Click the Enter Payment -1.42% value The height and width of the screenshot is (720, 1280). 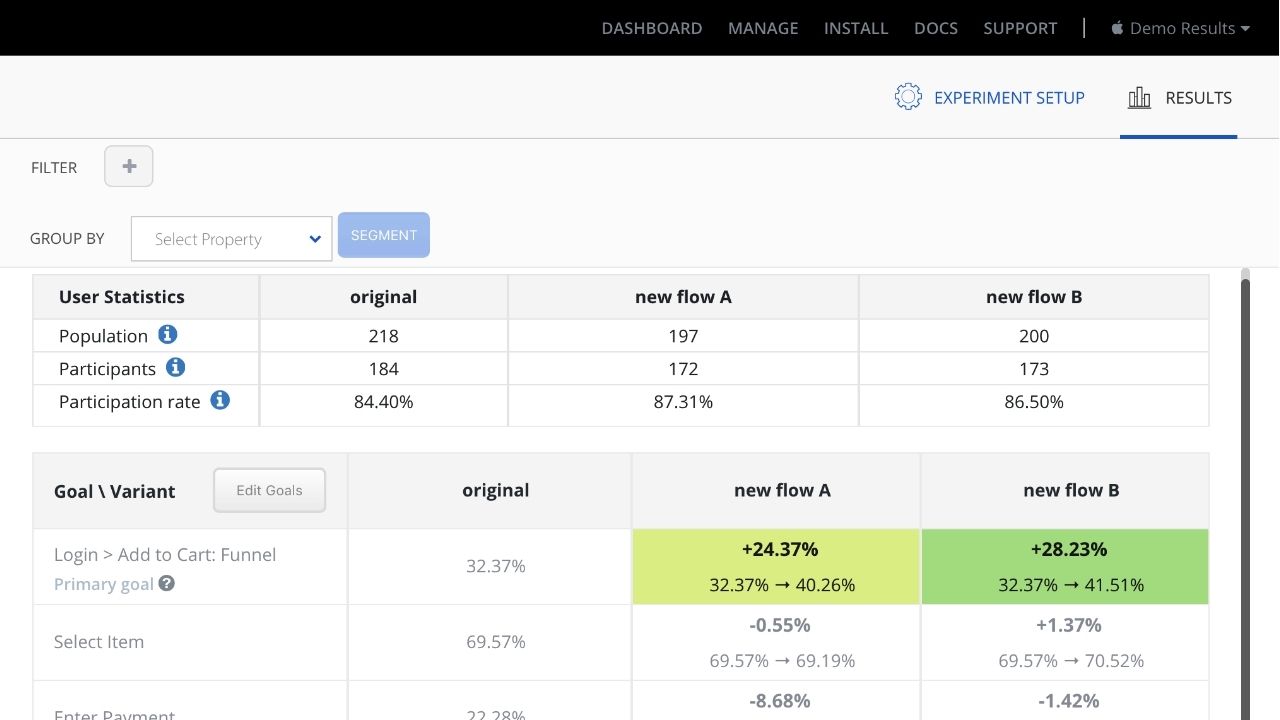point(1068,701)
